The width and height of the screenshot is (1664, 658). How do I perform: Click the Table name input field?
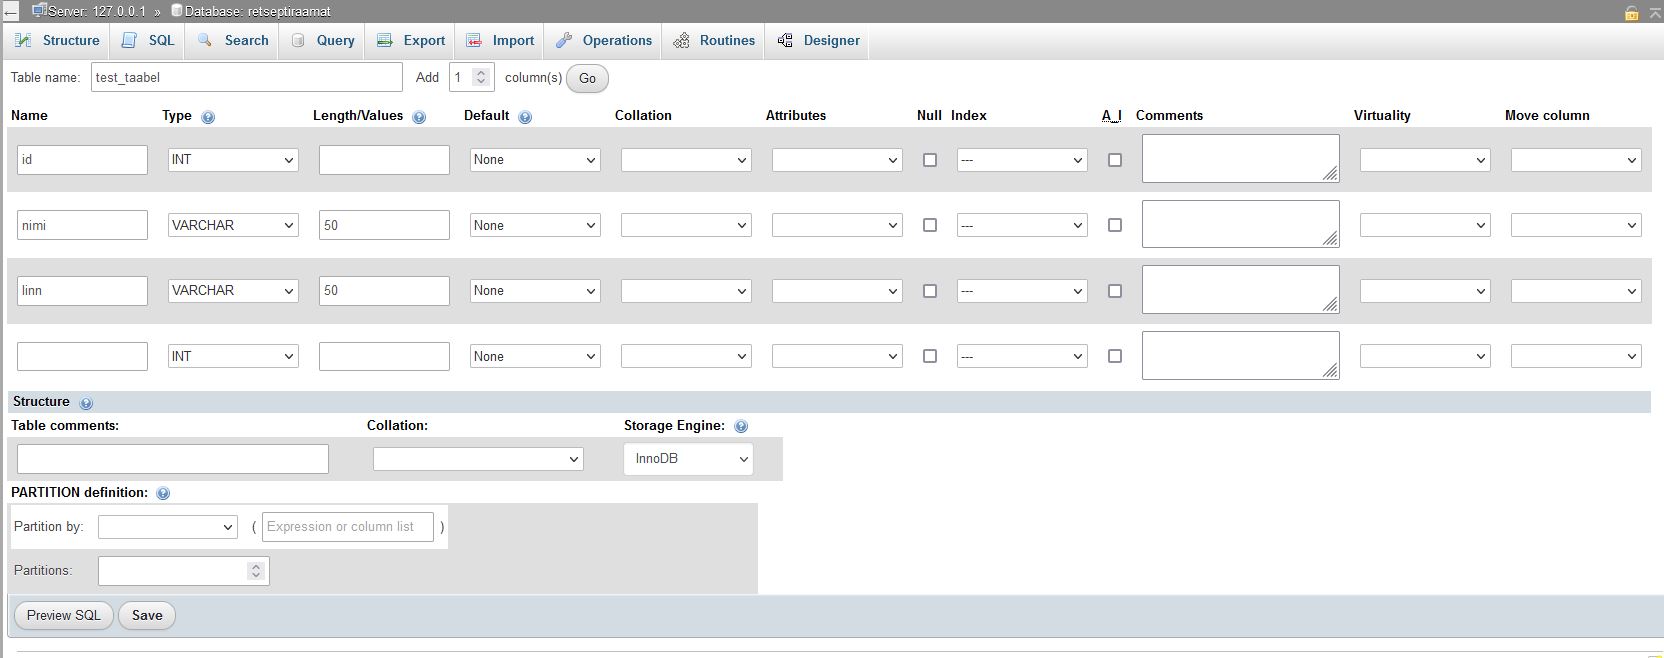click(x=246, y=78)
